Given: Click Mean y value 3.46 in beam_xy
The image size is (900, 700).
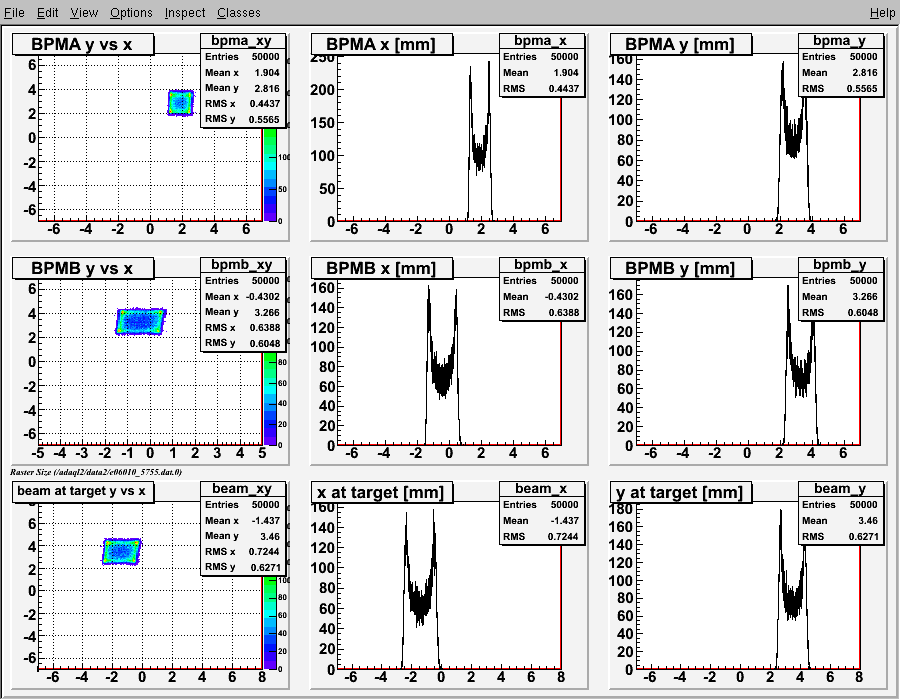Looking at the screenshot, I should (270, 536).
